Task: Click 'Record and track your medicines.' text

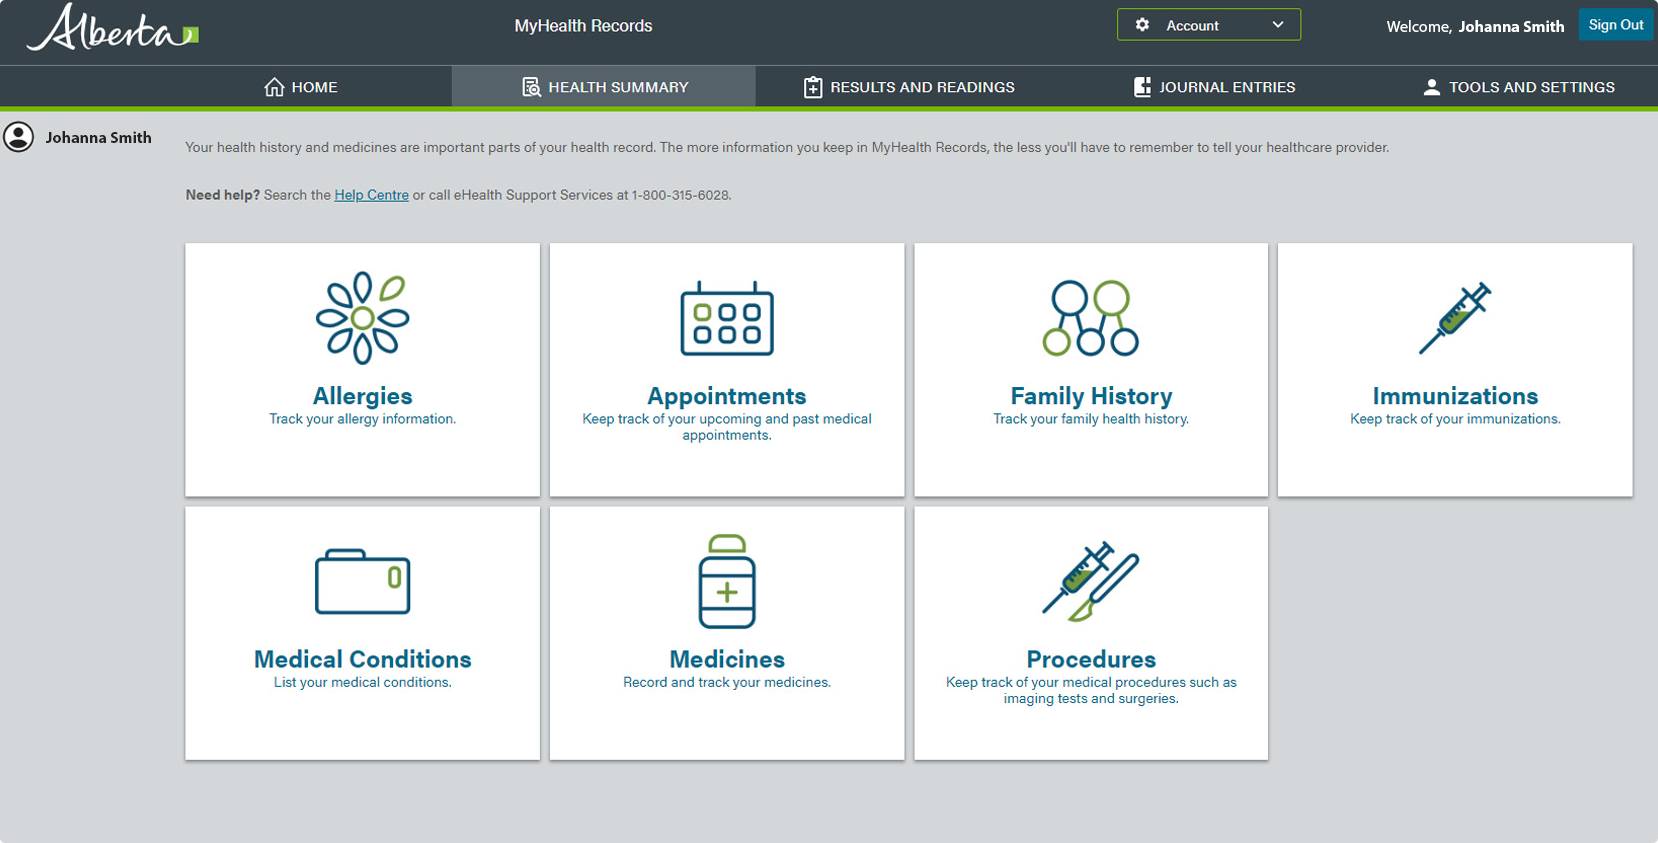Action: tap(727, 682)
